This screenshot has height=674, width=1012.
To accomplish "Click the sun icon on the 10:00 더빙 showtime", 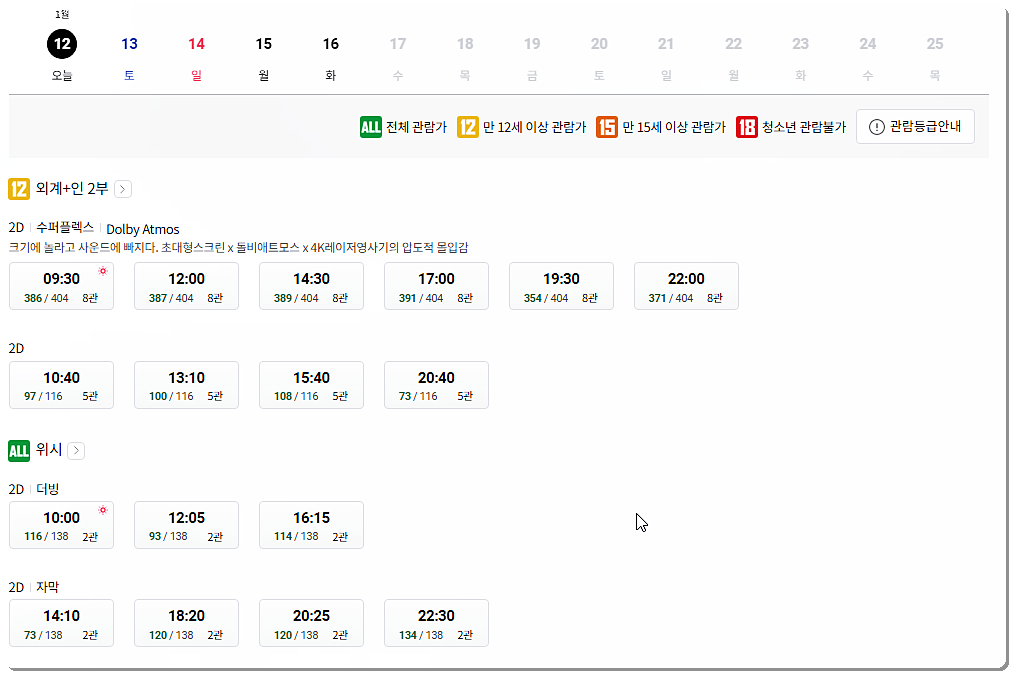I will pos(102,510).
